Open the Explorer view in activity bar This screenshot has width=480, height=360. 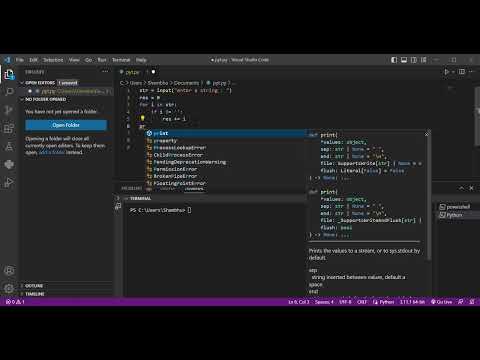pyautogui.click(x=9, y=74)
